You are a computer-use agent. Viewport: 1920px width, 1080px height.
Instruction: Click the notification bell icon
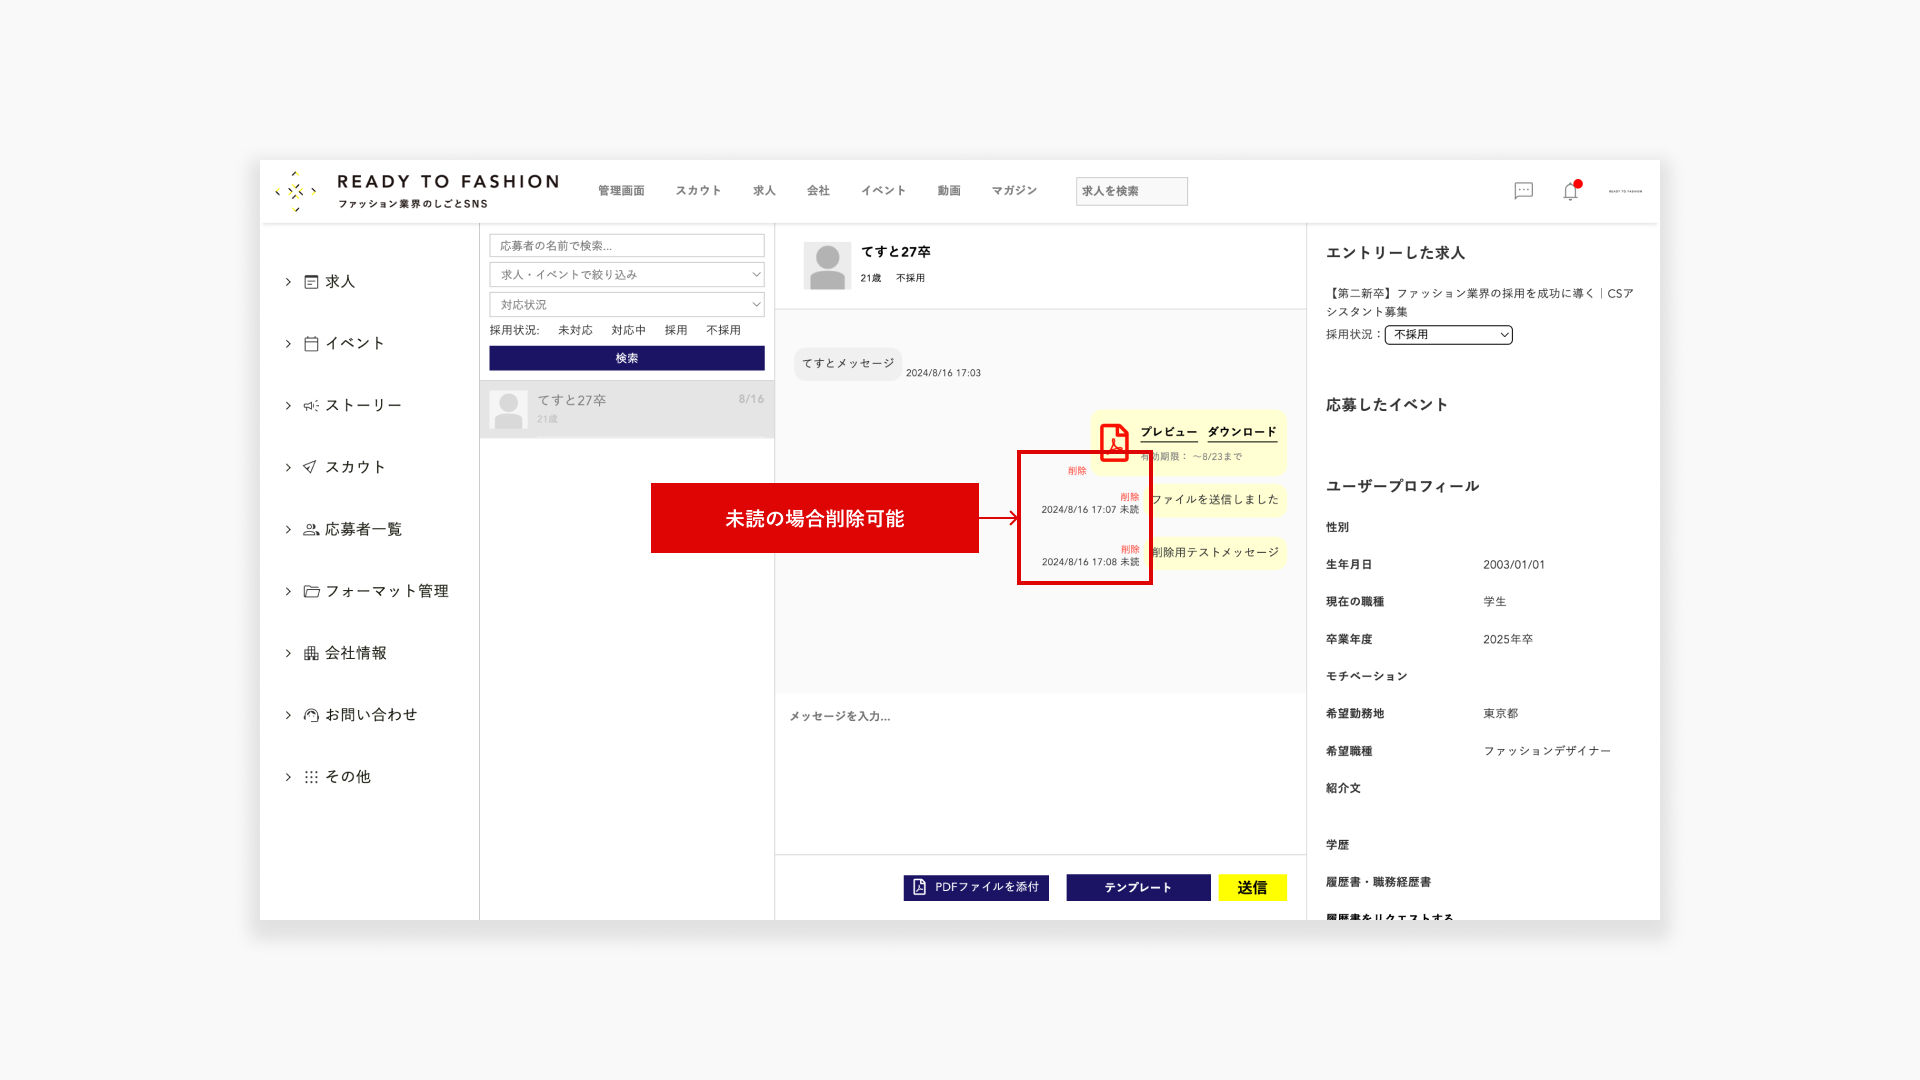[x=1570, y=191]
